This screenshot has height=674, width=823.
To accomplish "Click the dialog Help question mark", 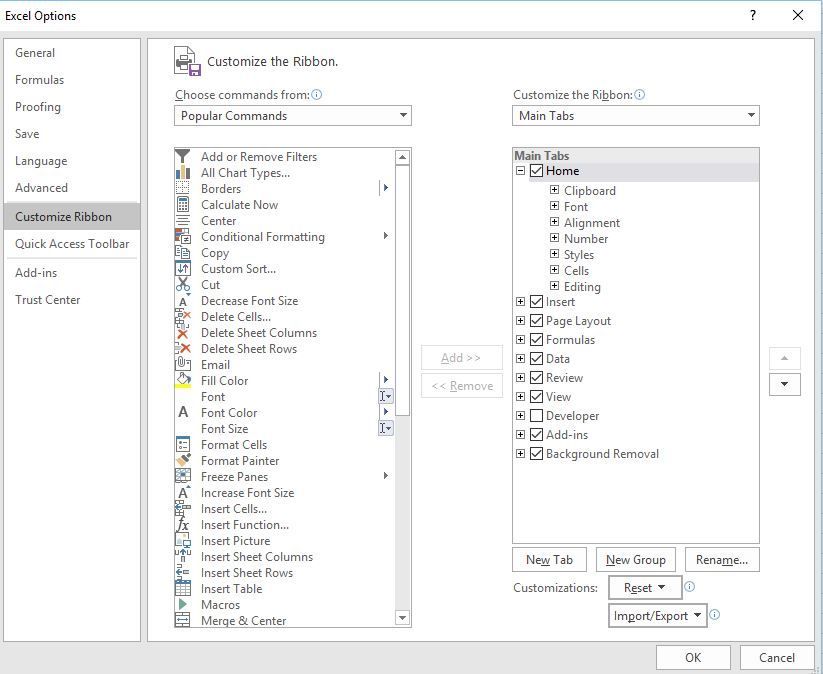I will [753, 15].
